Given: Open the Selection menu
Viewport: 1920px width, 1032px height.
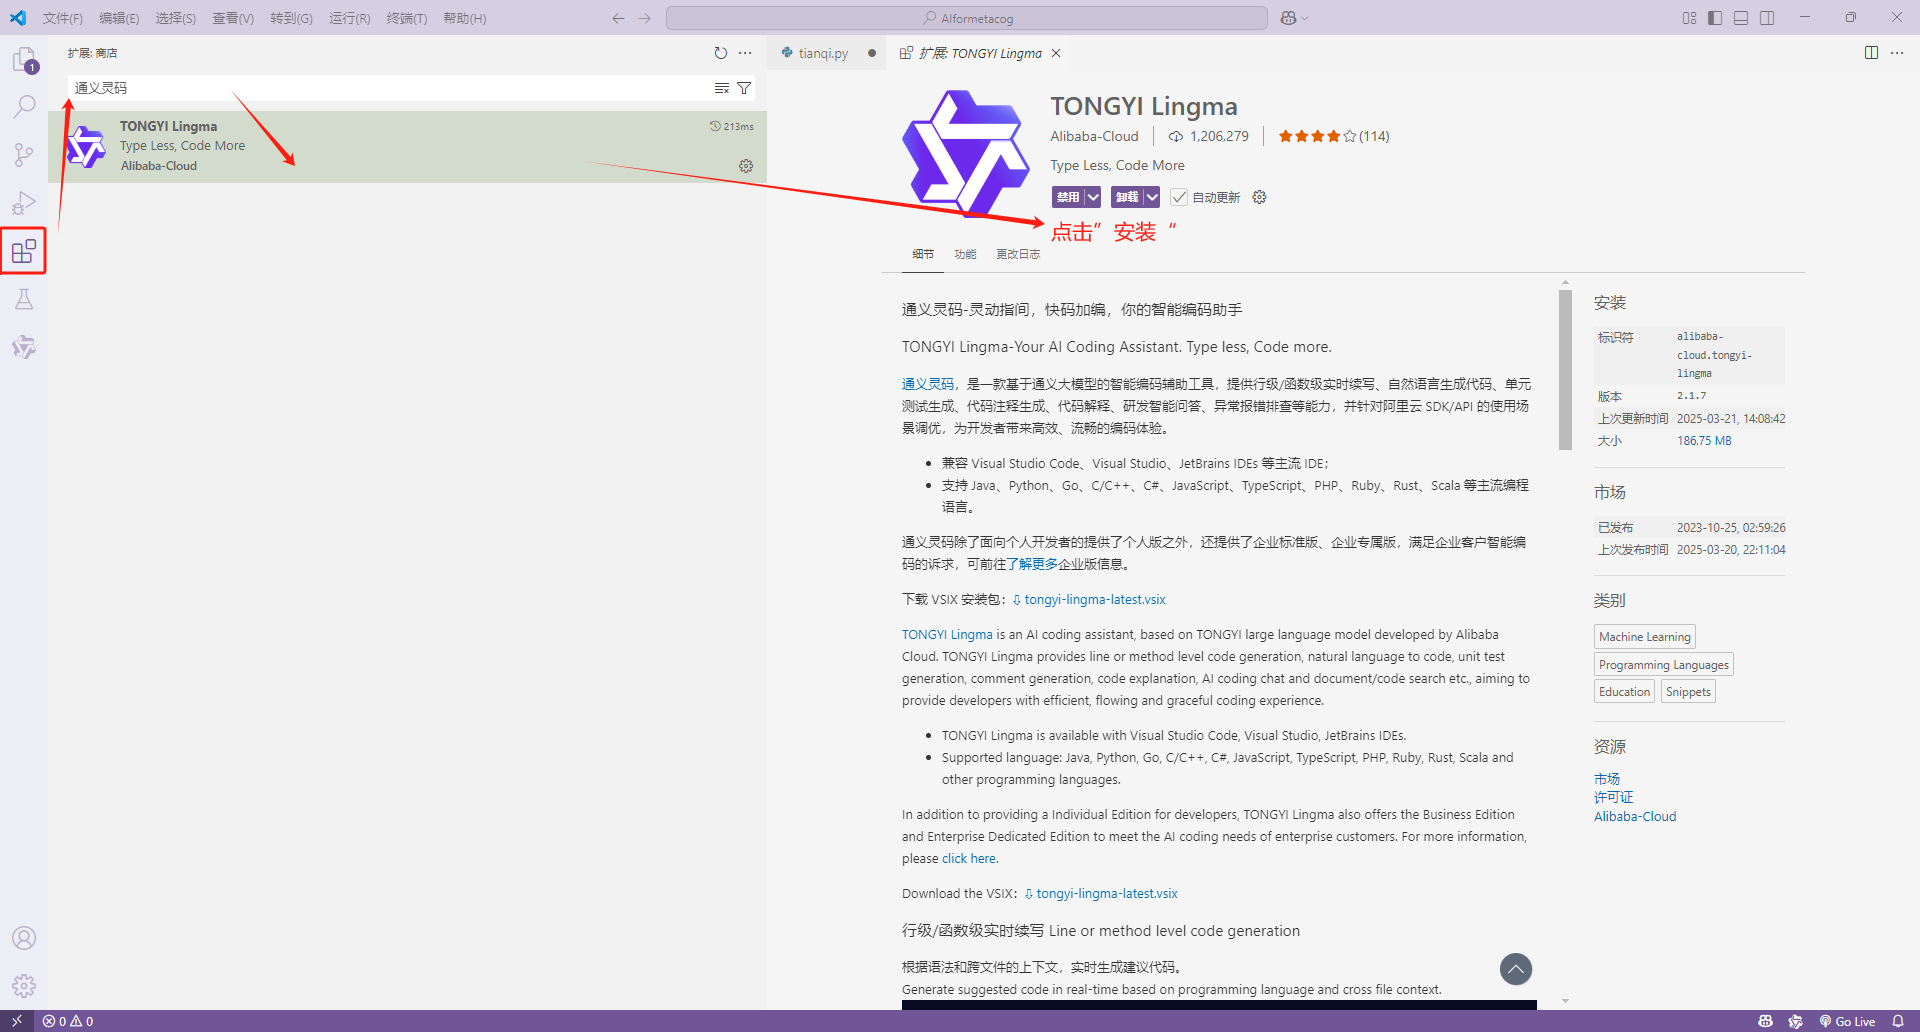Looking at the screenshot, I should point(176,18).
